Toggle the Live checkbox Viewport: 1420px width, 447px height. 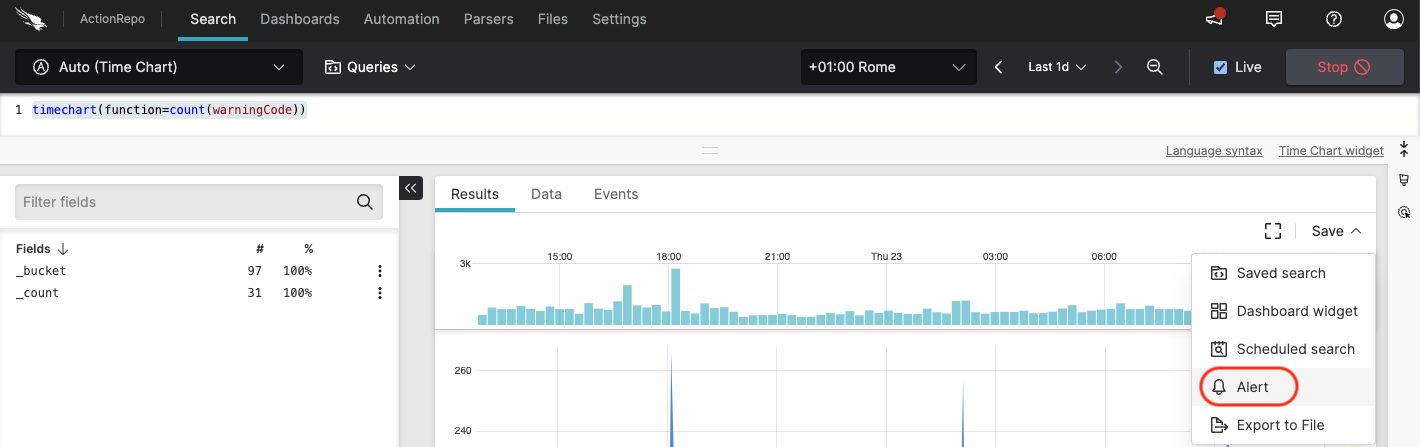tap(1220, 67)
